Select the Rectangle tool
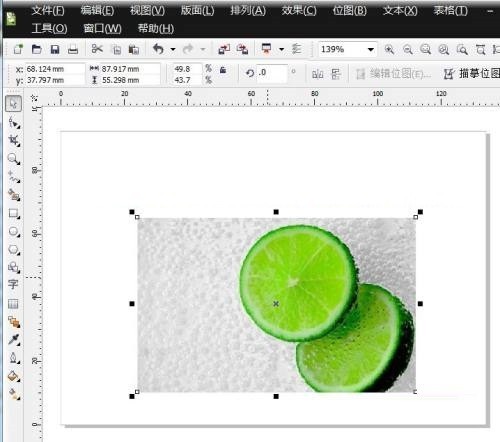This screenshot has height=442, width=500. [x=14, y=213]
